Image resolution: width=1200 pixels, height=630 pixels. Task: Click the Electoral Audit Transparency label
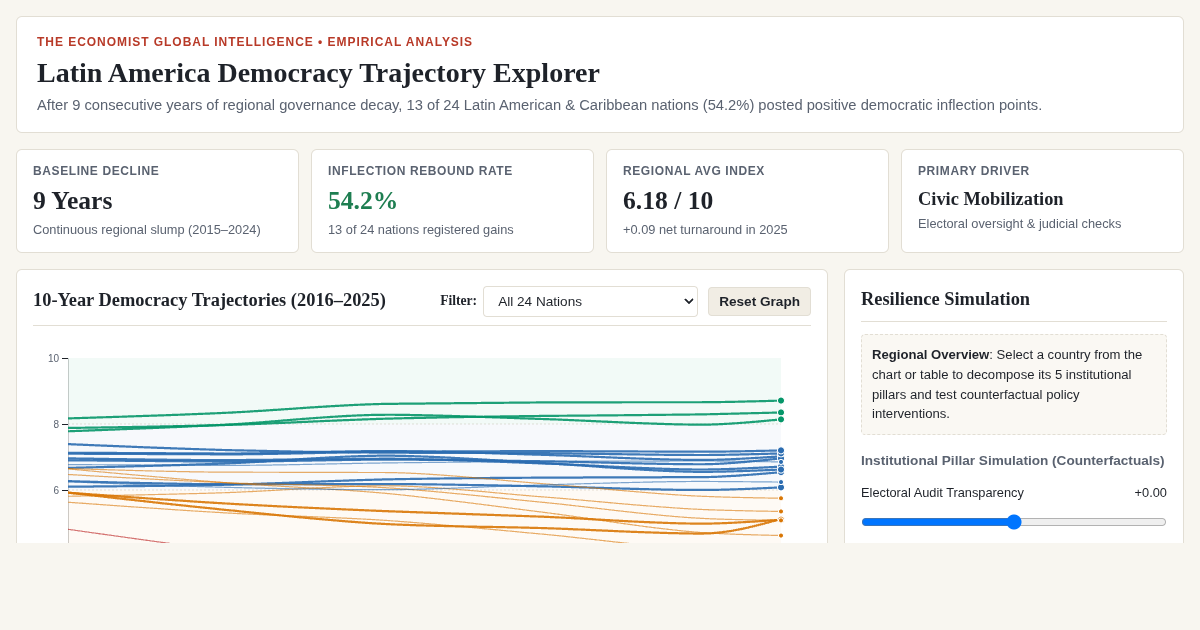[942, 493]
